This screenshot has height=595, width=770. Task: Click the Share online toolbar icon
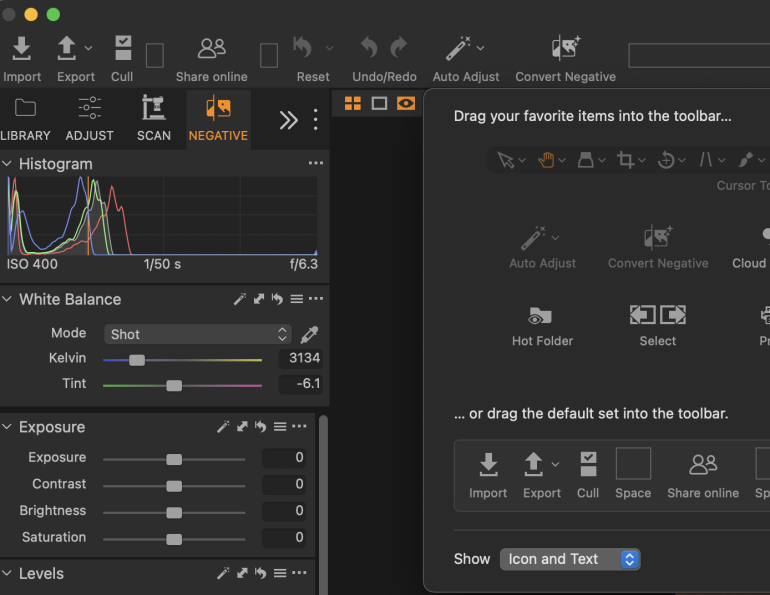click(x=212, y=49)
